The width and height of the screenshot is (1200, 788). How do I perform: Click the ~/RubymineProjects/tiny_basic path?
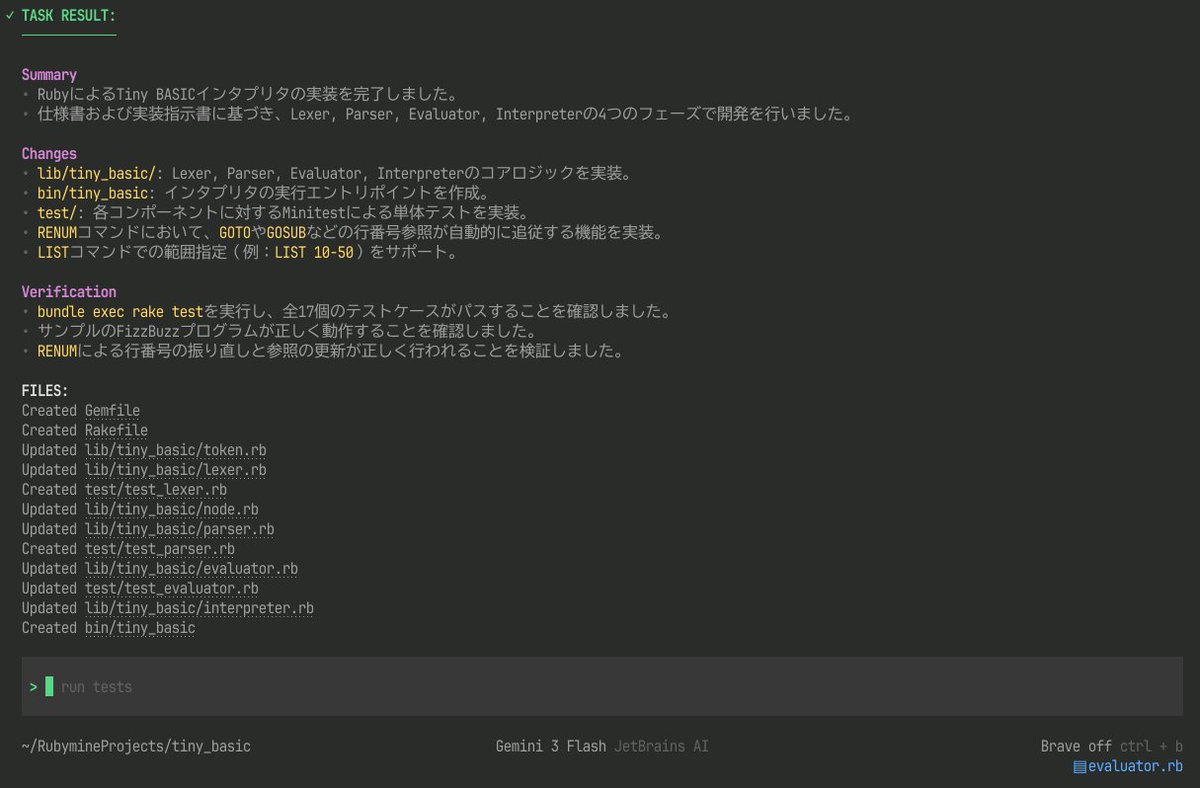tap(136, 747)
